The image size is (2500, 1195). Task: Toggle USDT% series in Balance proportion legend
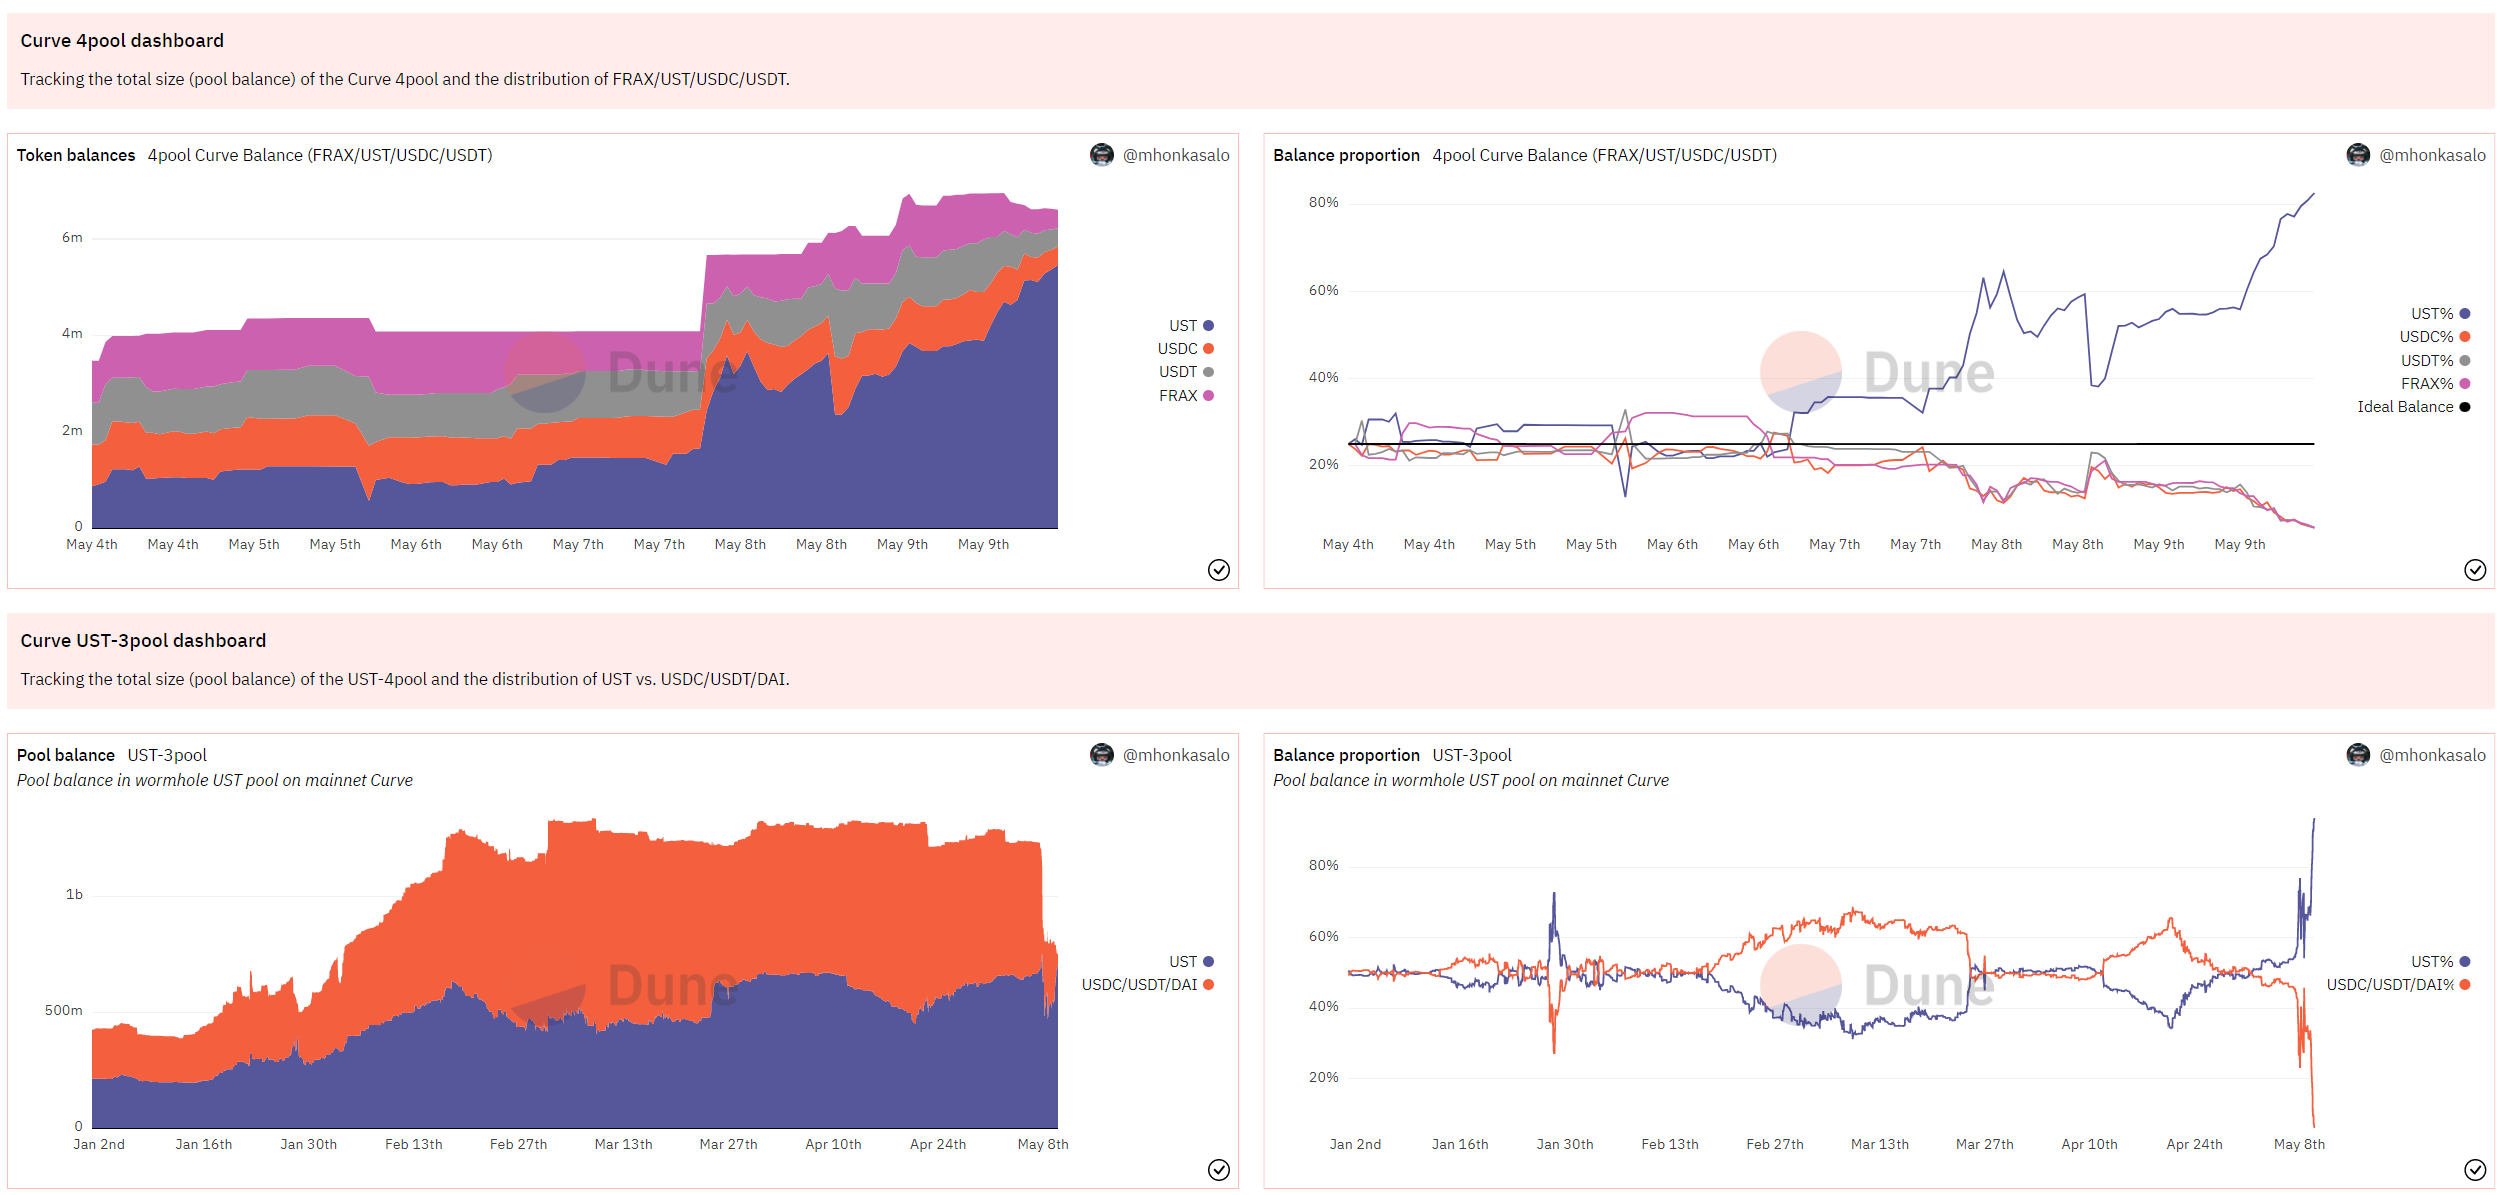(x=2426, y=361)
